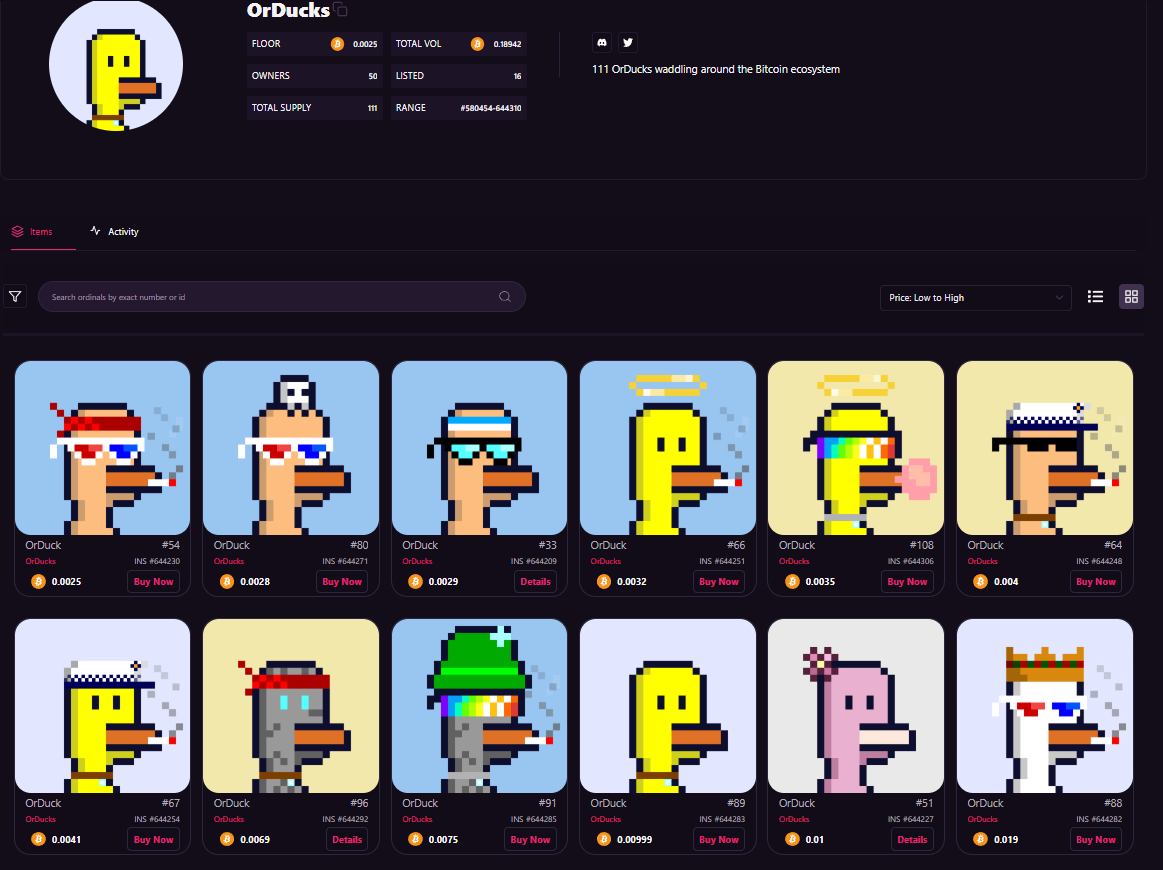Switch to list view icon

pyautogui.click(x=1095, y=297)
